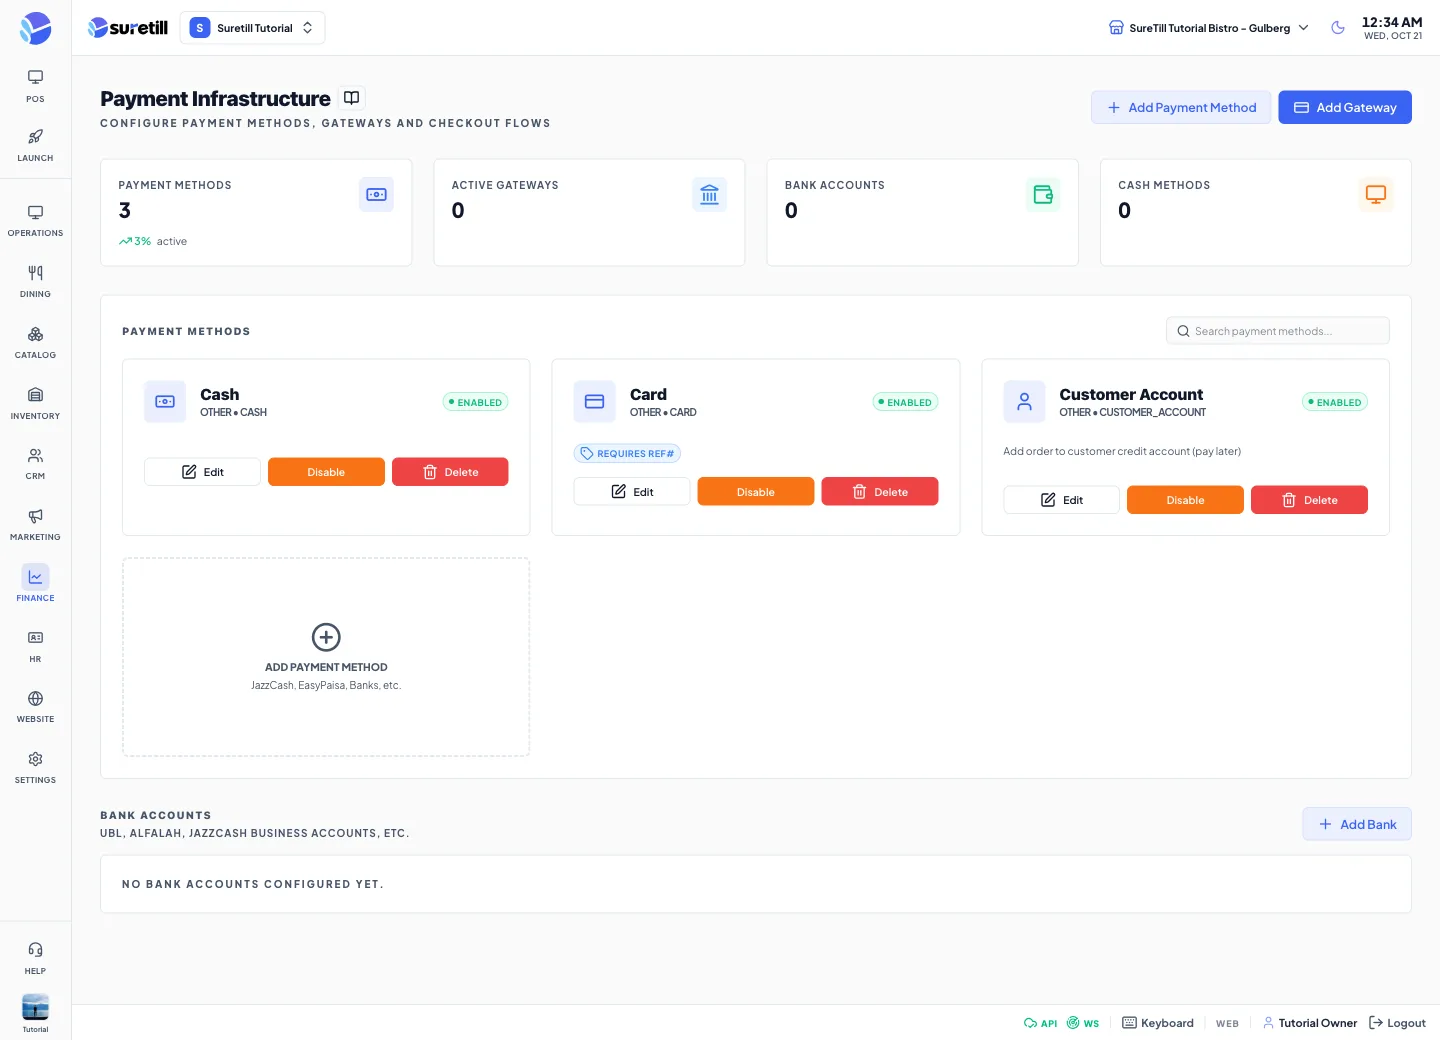This screenshot has height=1040, width=1440.
Task: Click the Tutorial Owner profile link
Action: 1310,1023
